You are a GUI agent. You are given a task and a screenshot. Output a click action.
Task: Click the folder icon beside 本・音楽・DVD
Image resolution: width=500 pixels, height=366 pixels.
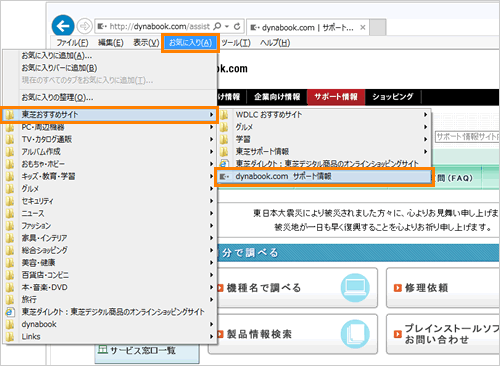pyautogui.click(x=10, y=287)
